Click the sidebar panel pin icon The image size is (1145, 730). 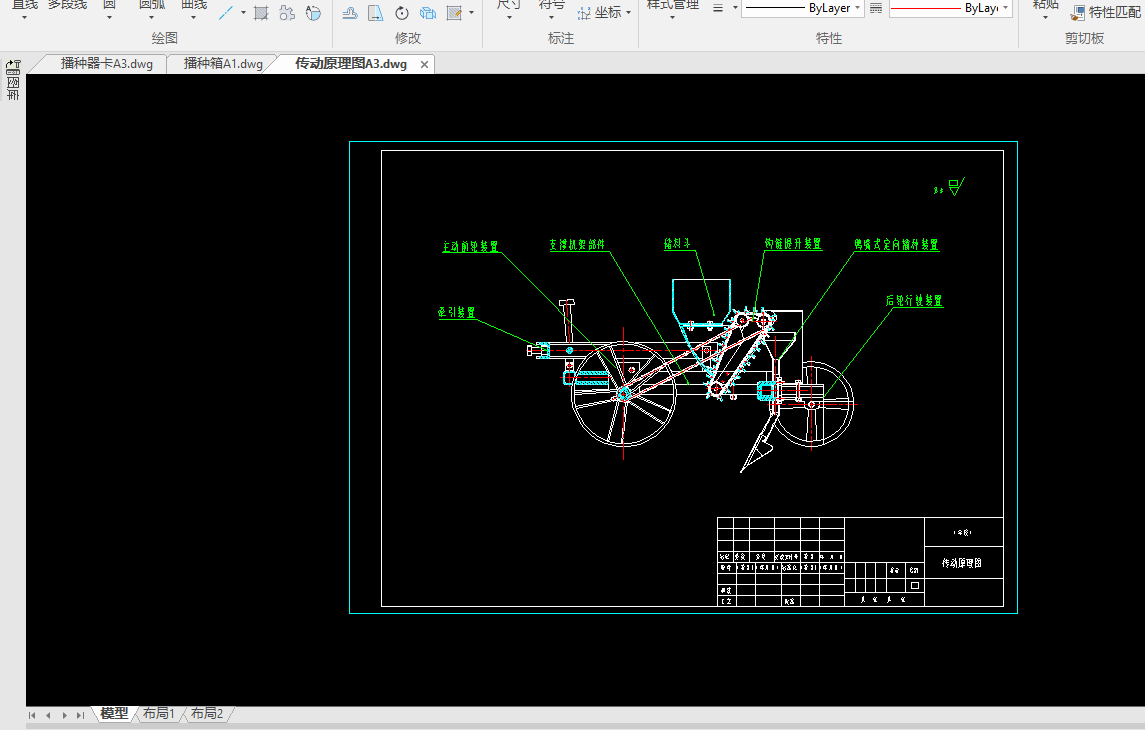13,68
